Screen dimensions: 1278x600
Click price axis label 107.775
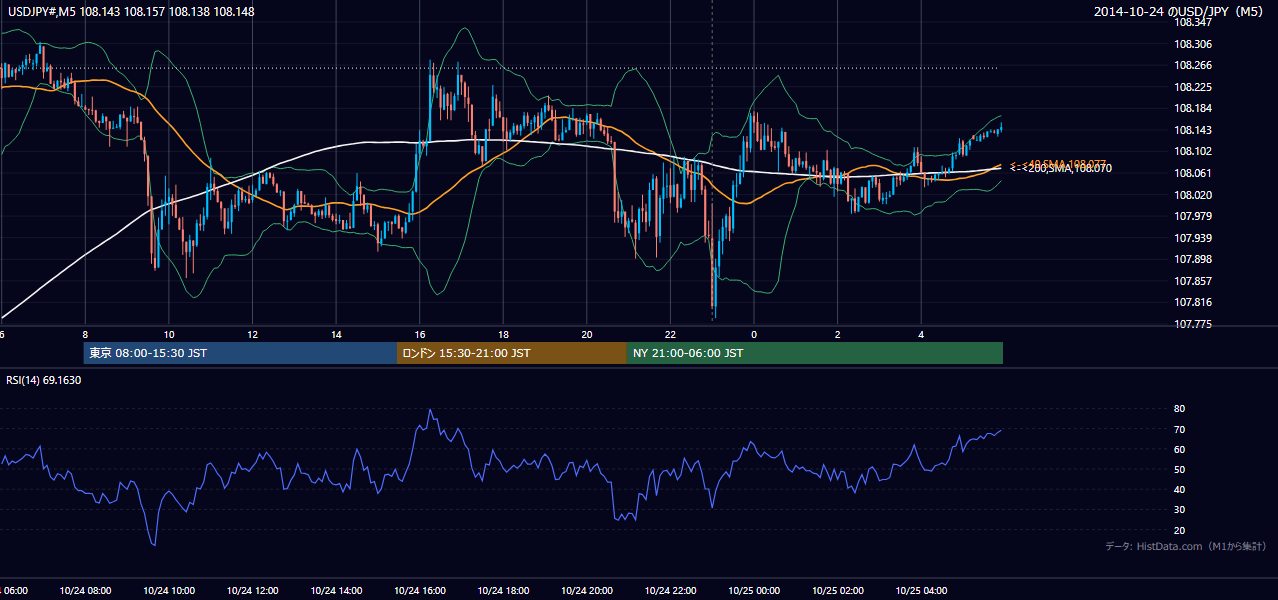[x=1192, y=324]
